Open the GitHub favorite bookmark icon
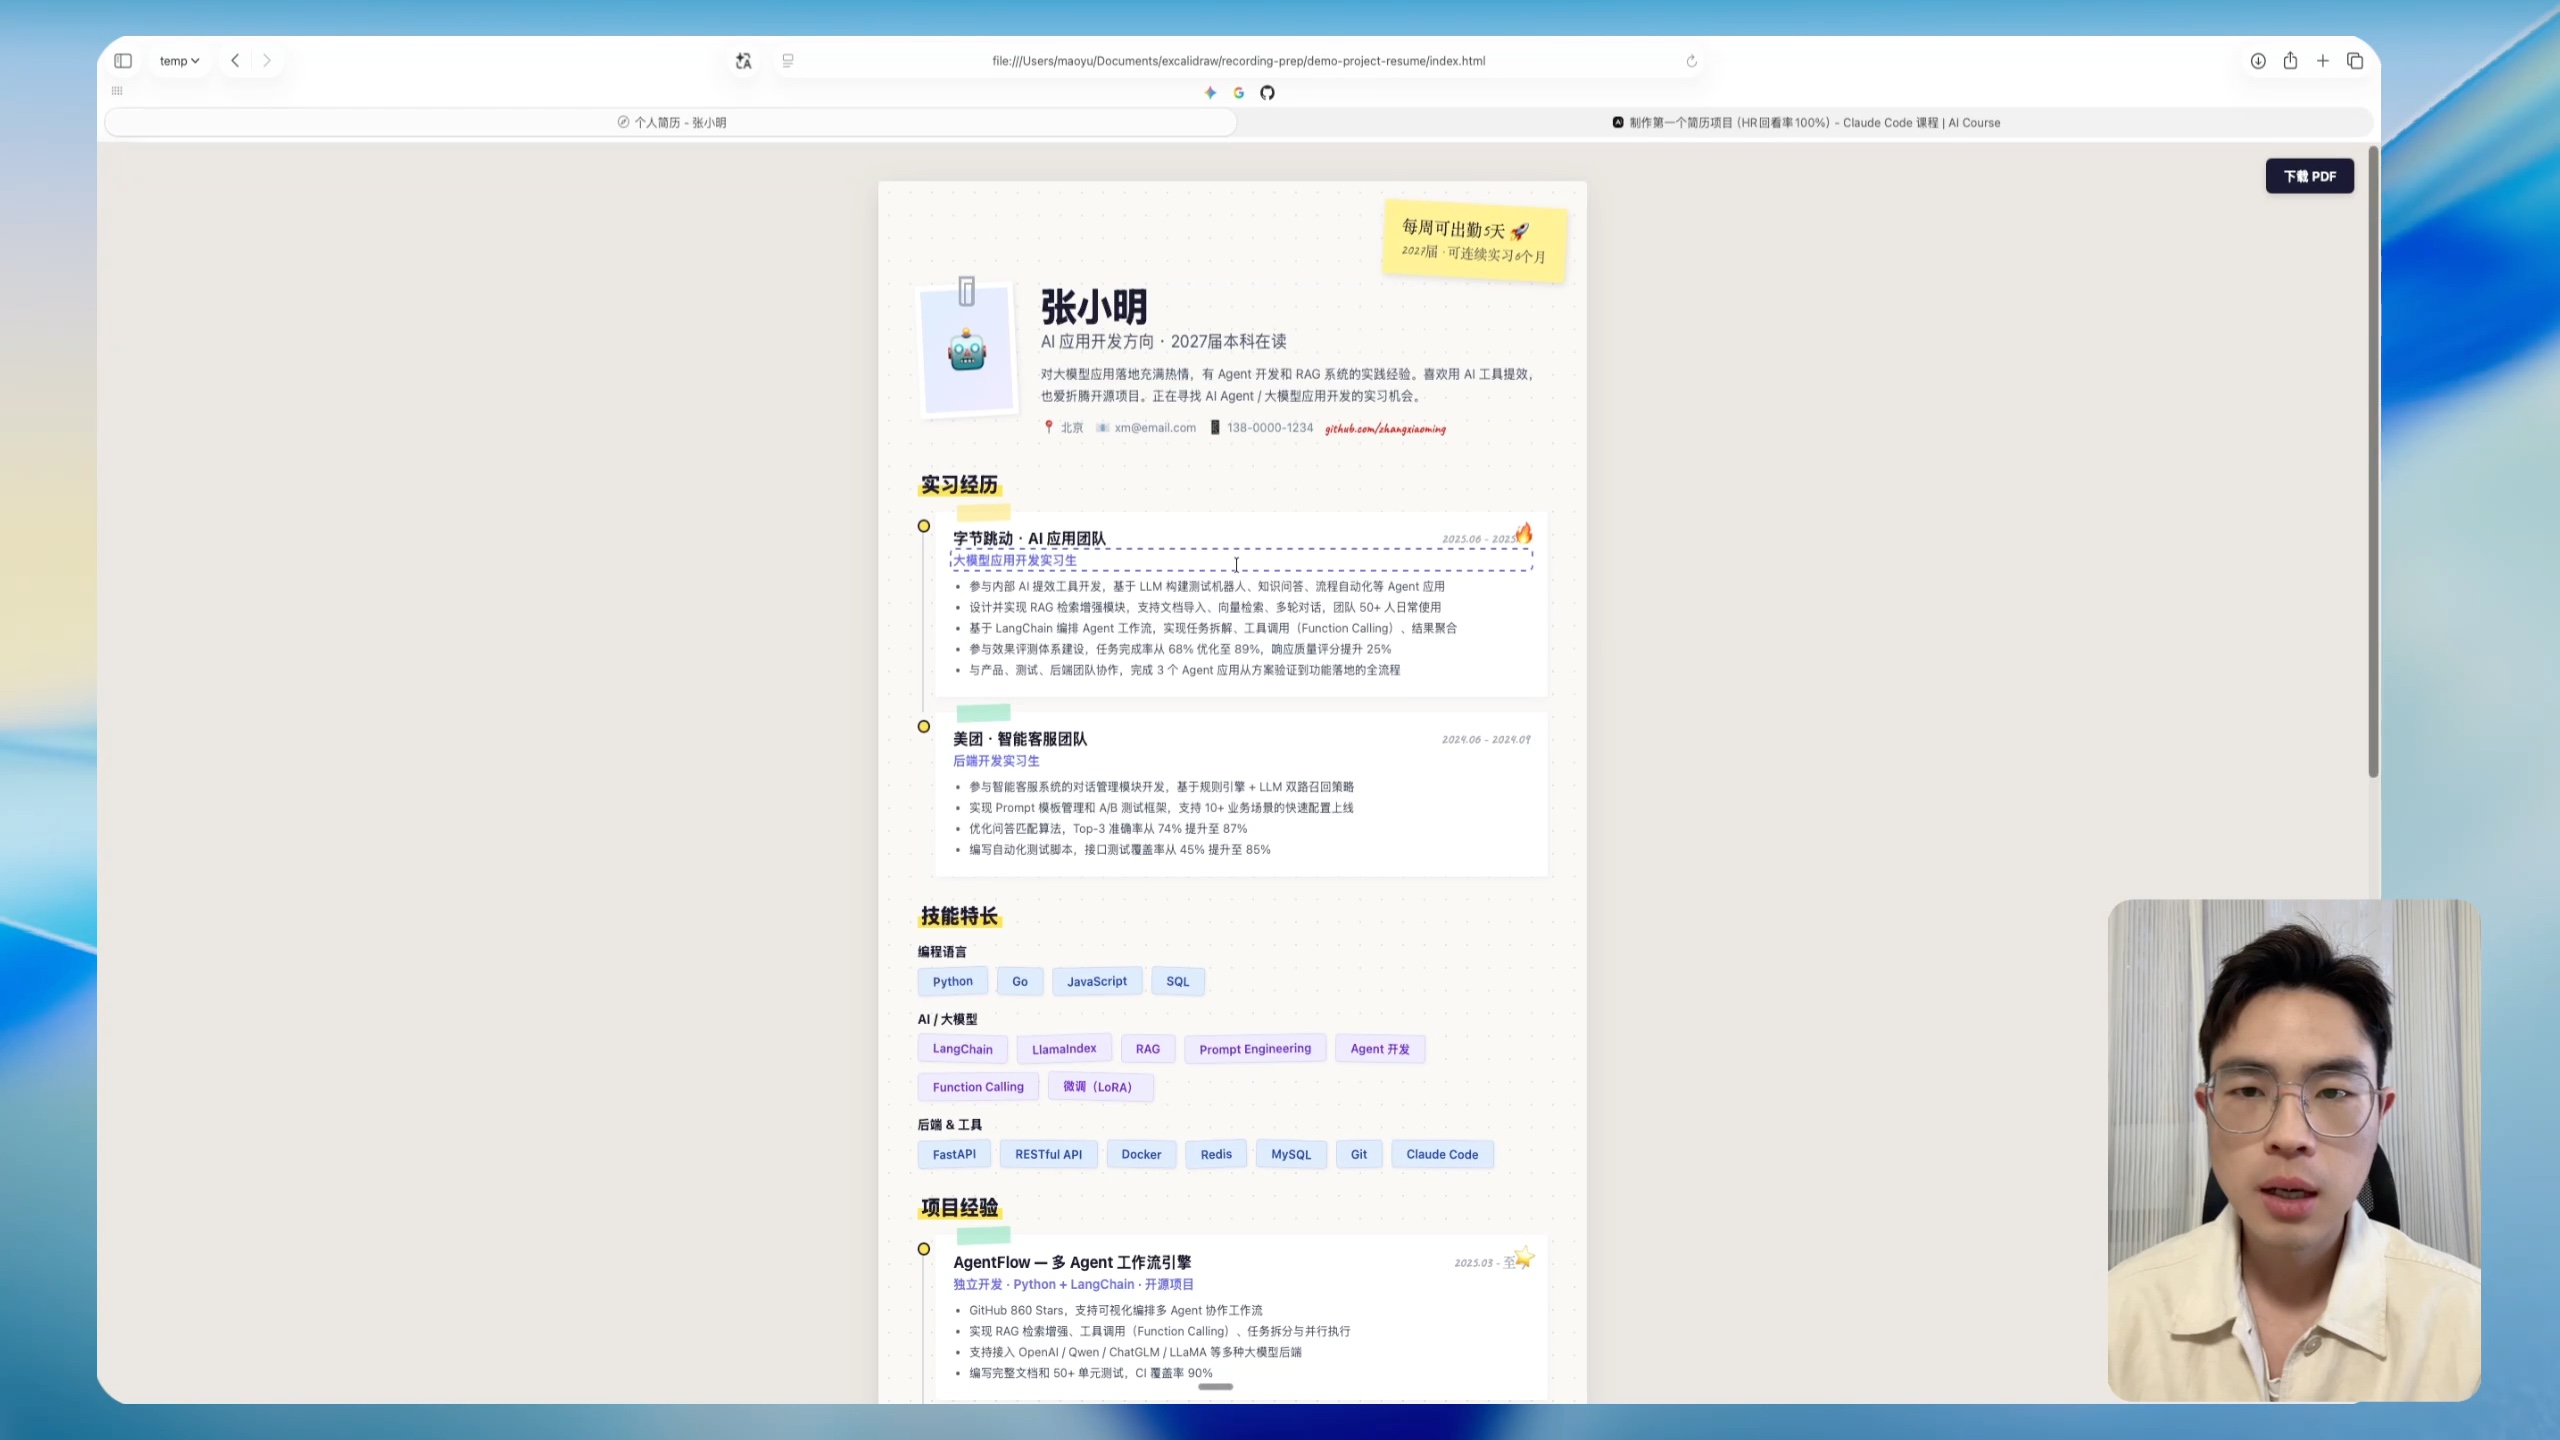Screen dimensions: 2560x1440 click(1267, 93)
